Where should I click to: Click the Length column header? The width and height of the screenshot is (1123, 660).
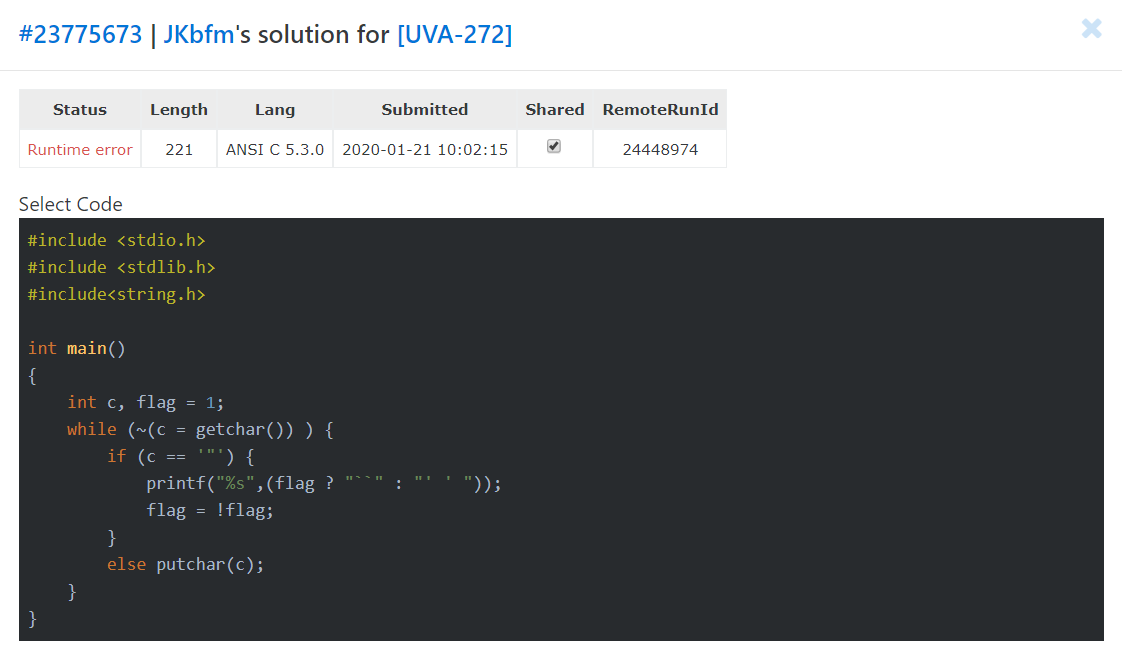[x=179, y=110]
